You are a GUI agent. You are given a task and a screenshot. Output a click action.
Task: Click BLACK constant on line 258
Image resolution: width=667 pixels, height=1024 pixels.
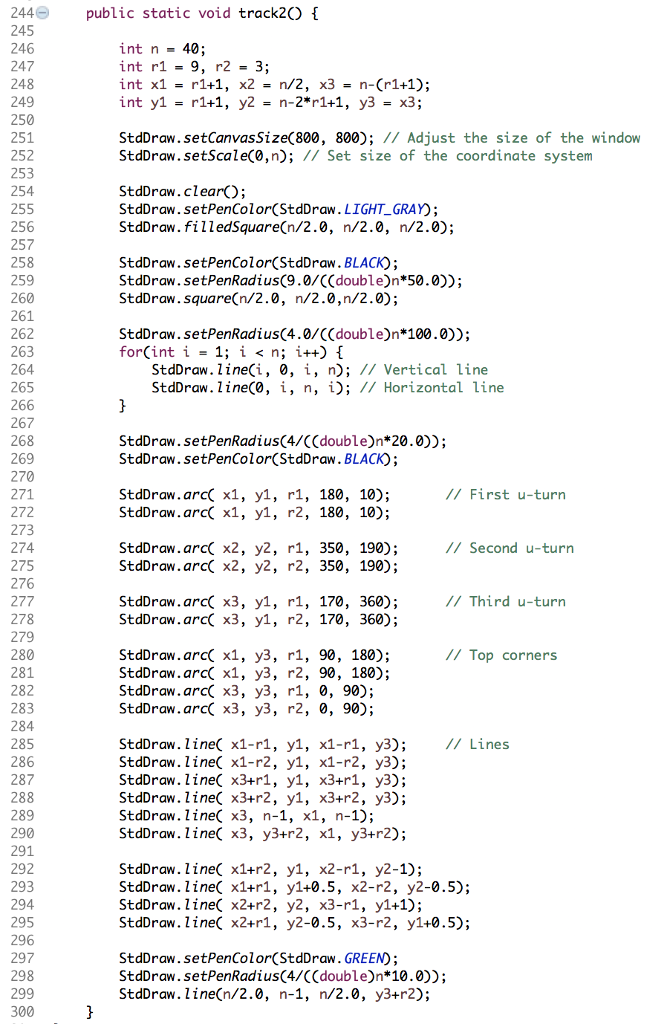coord(364,263)
